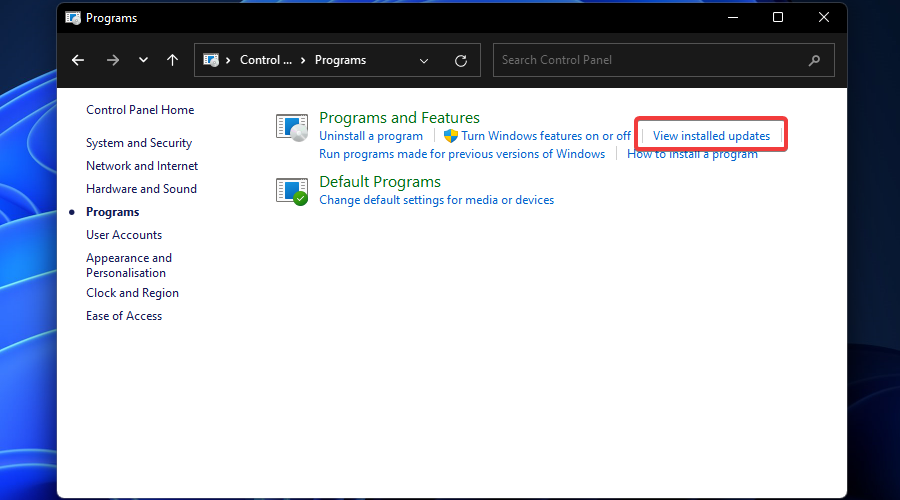Screen dimensions: 900x500
Task: Maximize the Programs window
Action: tap(778, 18)
